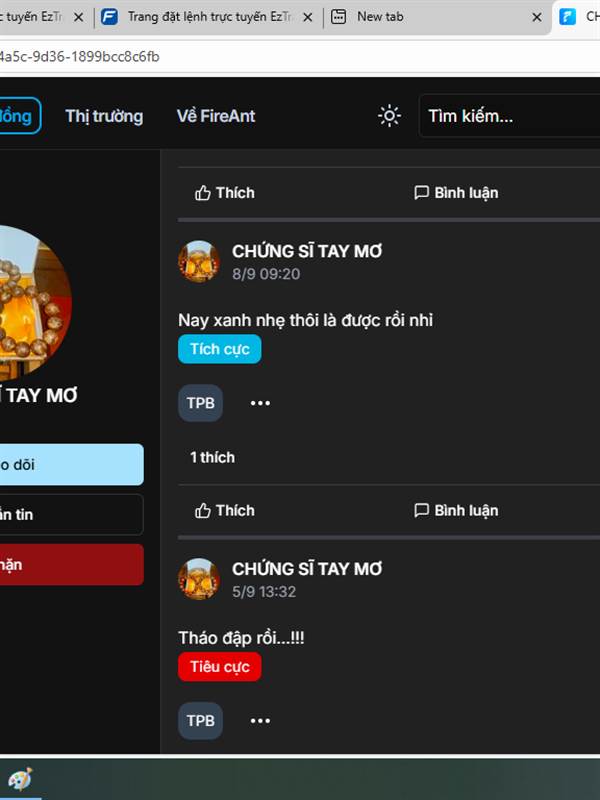Viewport: 600px width, 800px height.
Task: Close the New tab browser tab
Action: tap(537, 17)
